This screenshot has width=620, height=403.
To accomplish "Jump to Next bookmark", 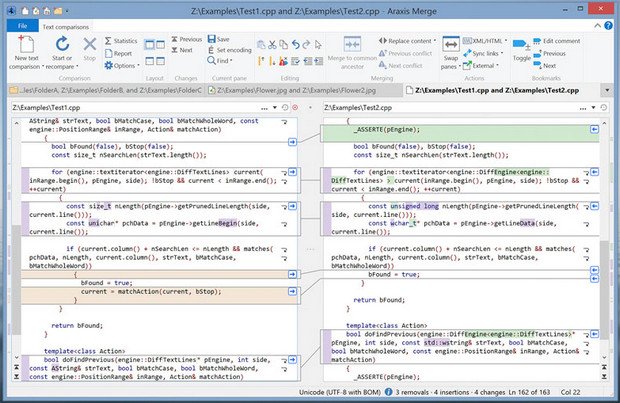I will 544,66.
